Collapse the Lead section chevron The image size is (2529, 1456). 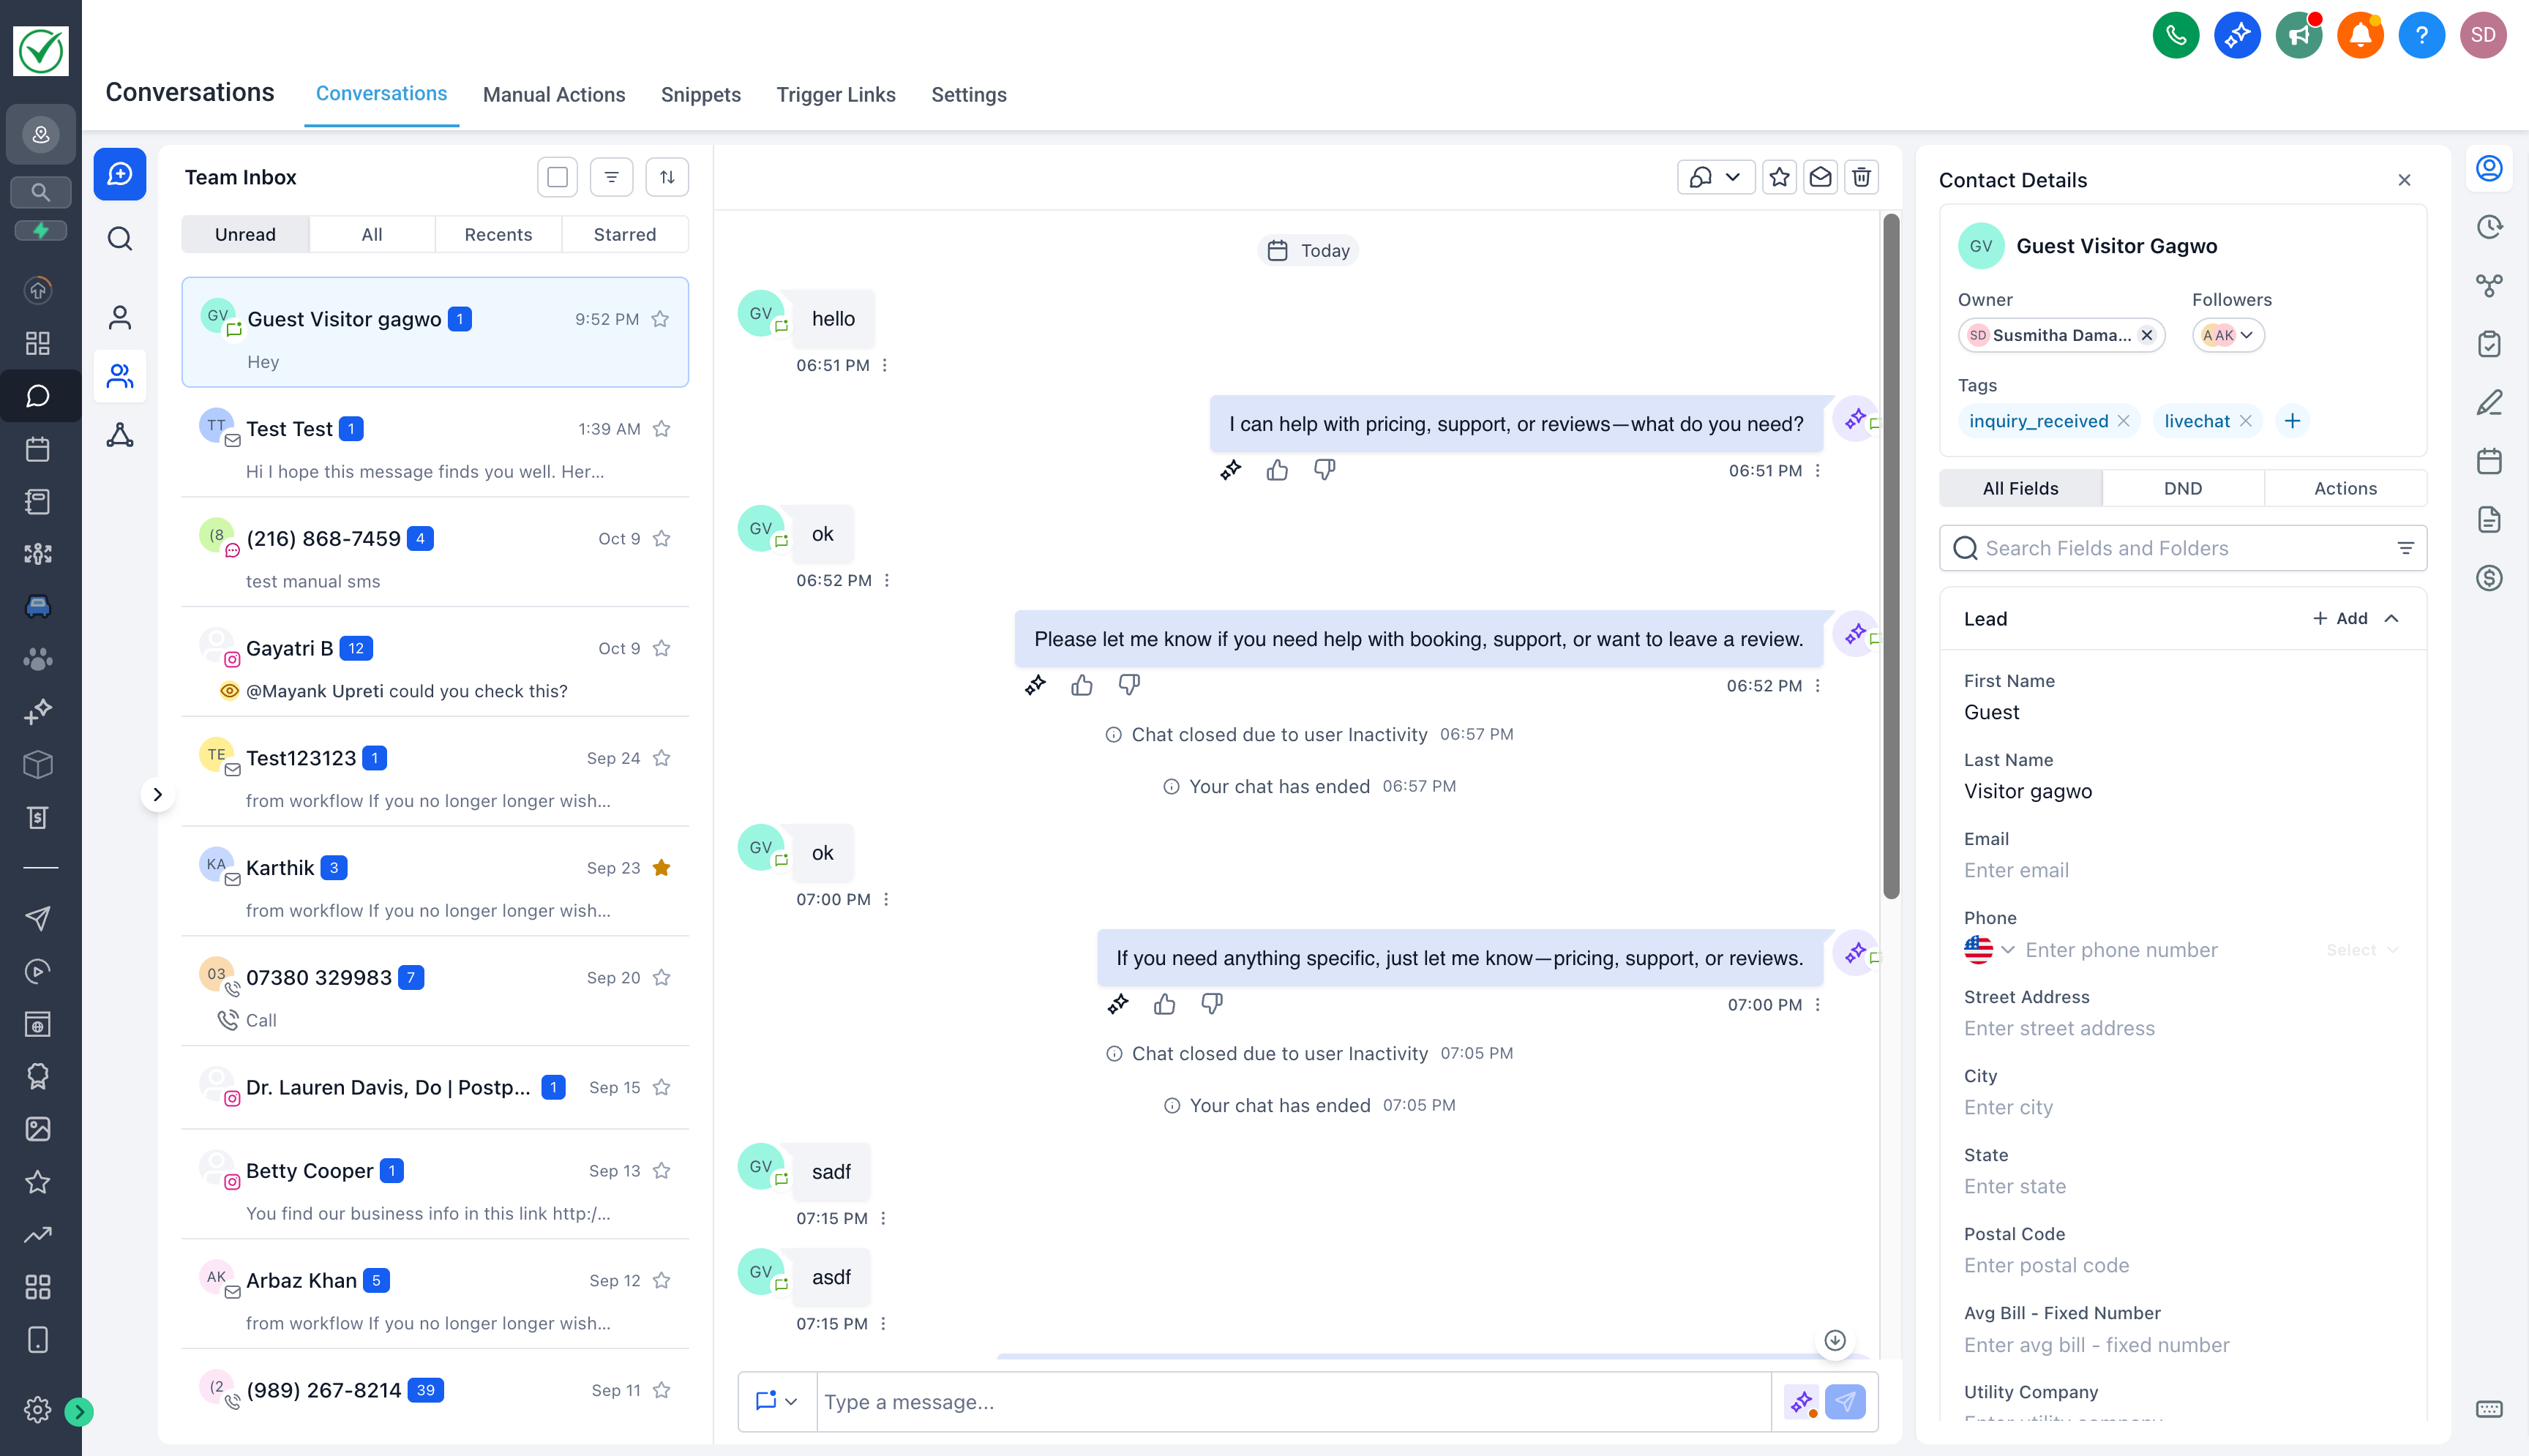pyautogui.click(x=2391, y=618)
